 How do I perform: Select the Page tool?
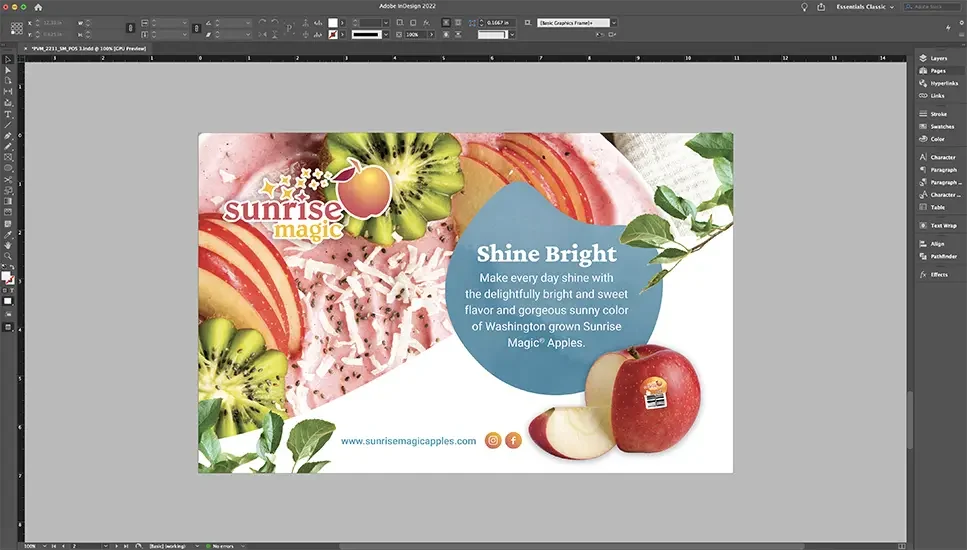[x=8, y=81]
